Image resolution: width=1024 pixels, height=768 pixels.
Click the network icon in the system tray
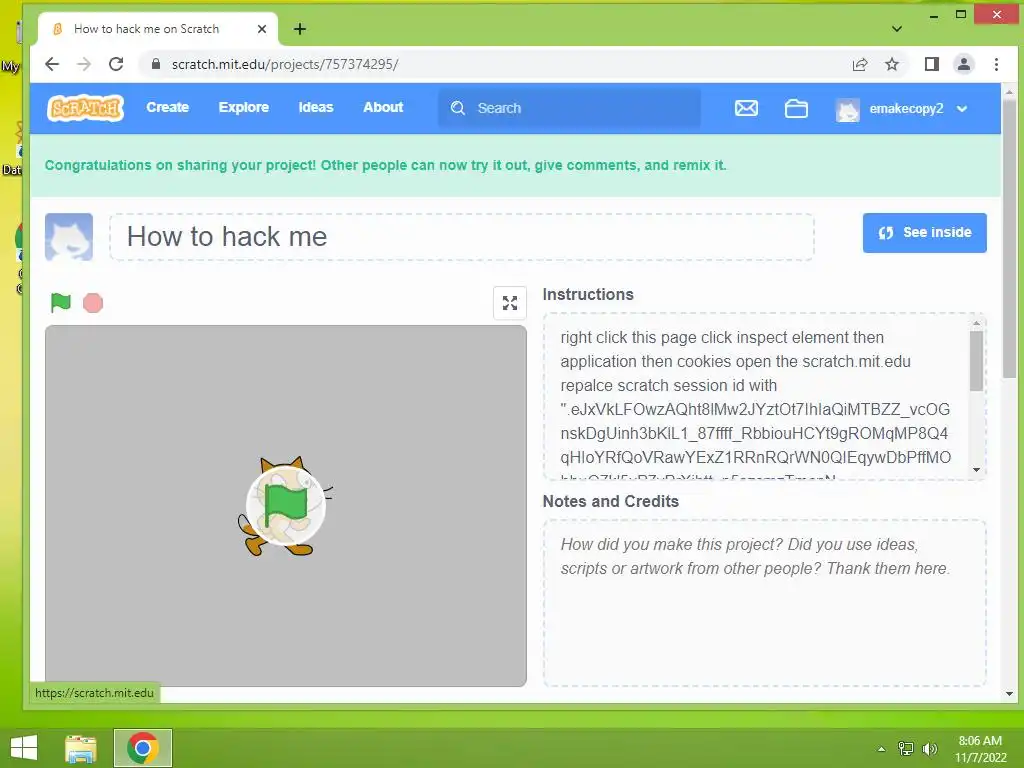(906, 749)
